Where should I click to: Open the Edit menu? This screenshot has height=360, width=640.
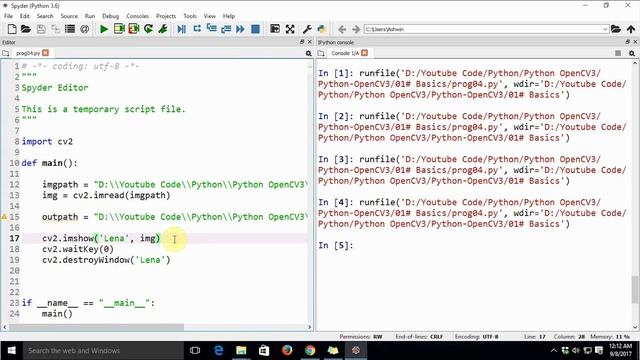point(24,16)
